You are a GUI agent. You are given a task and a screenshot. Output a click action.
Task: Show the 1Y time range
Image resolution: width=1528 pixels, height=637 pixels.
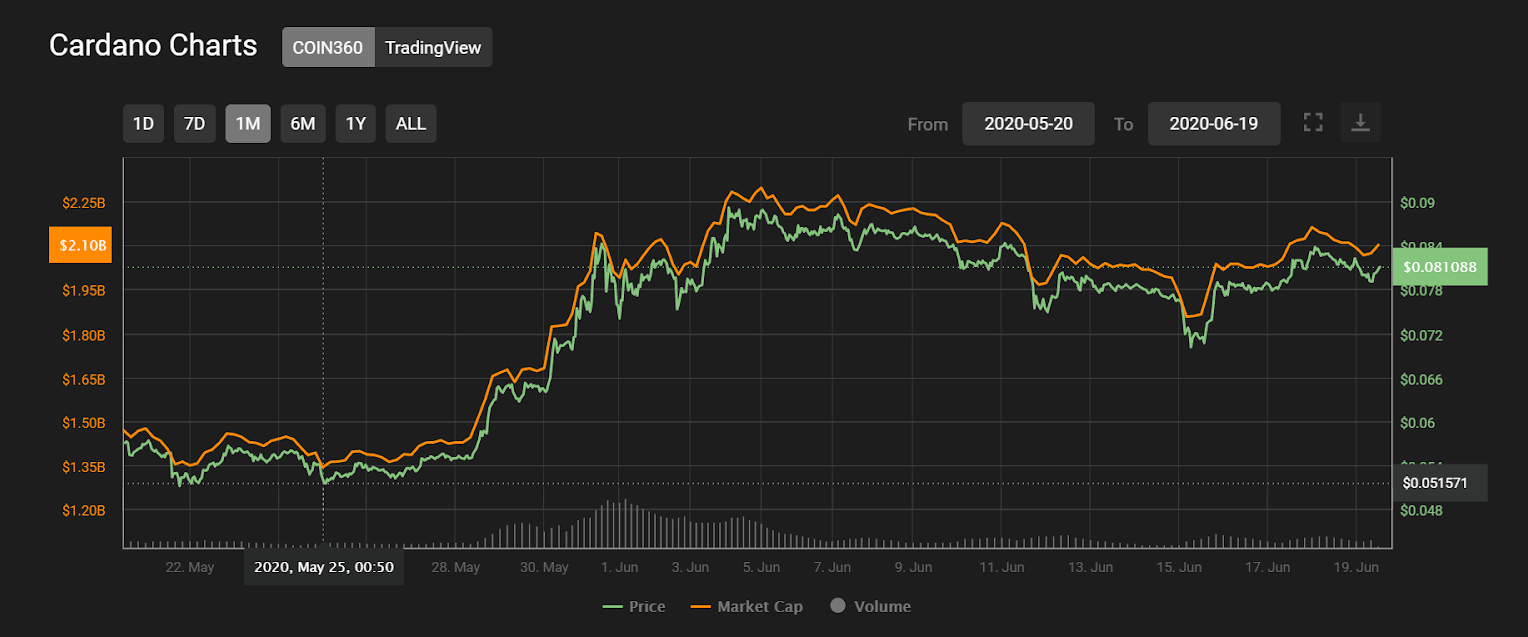(x=355, y=124)
